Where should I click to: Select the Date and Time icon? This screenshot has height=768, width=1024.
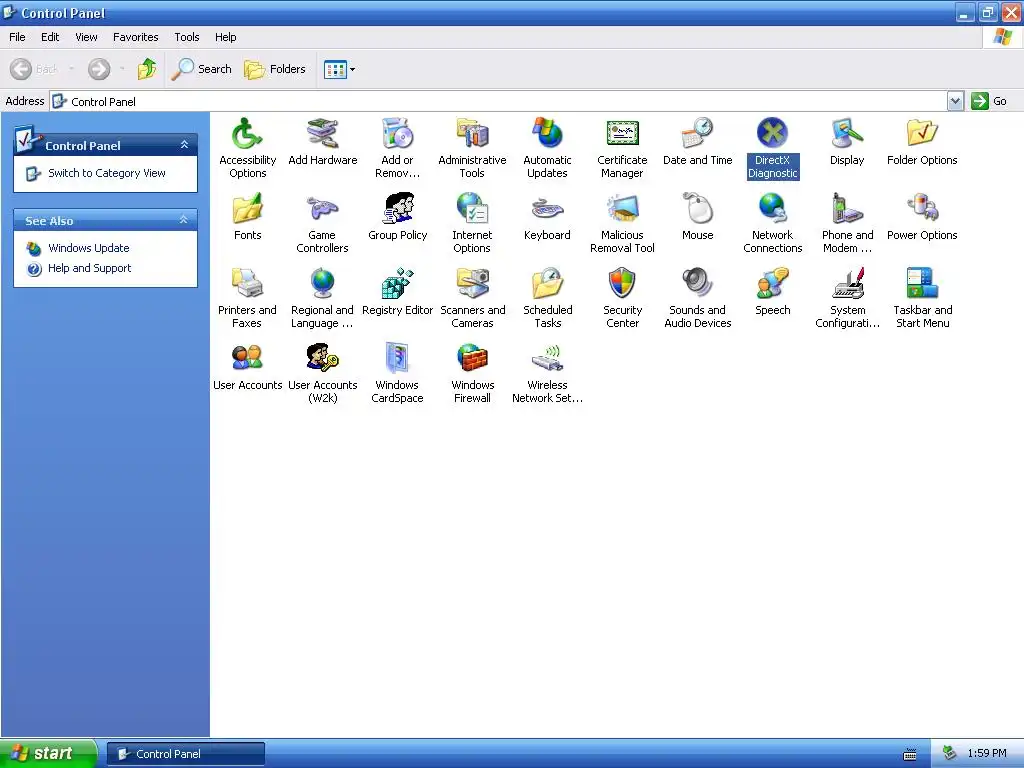(697, 134)
